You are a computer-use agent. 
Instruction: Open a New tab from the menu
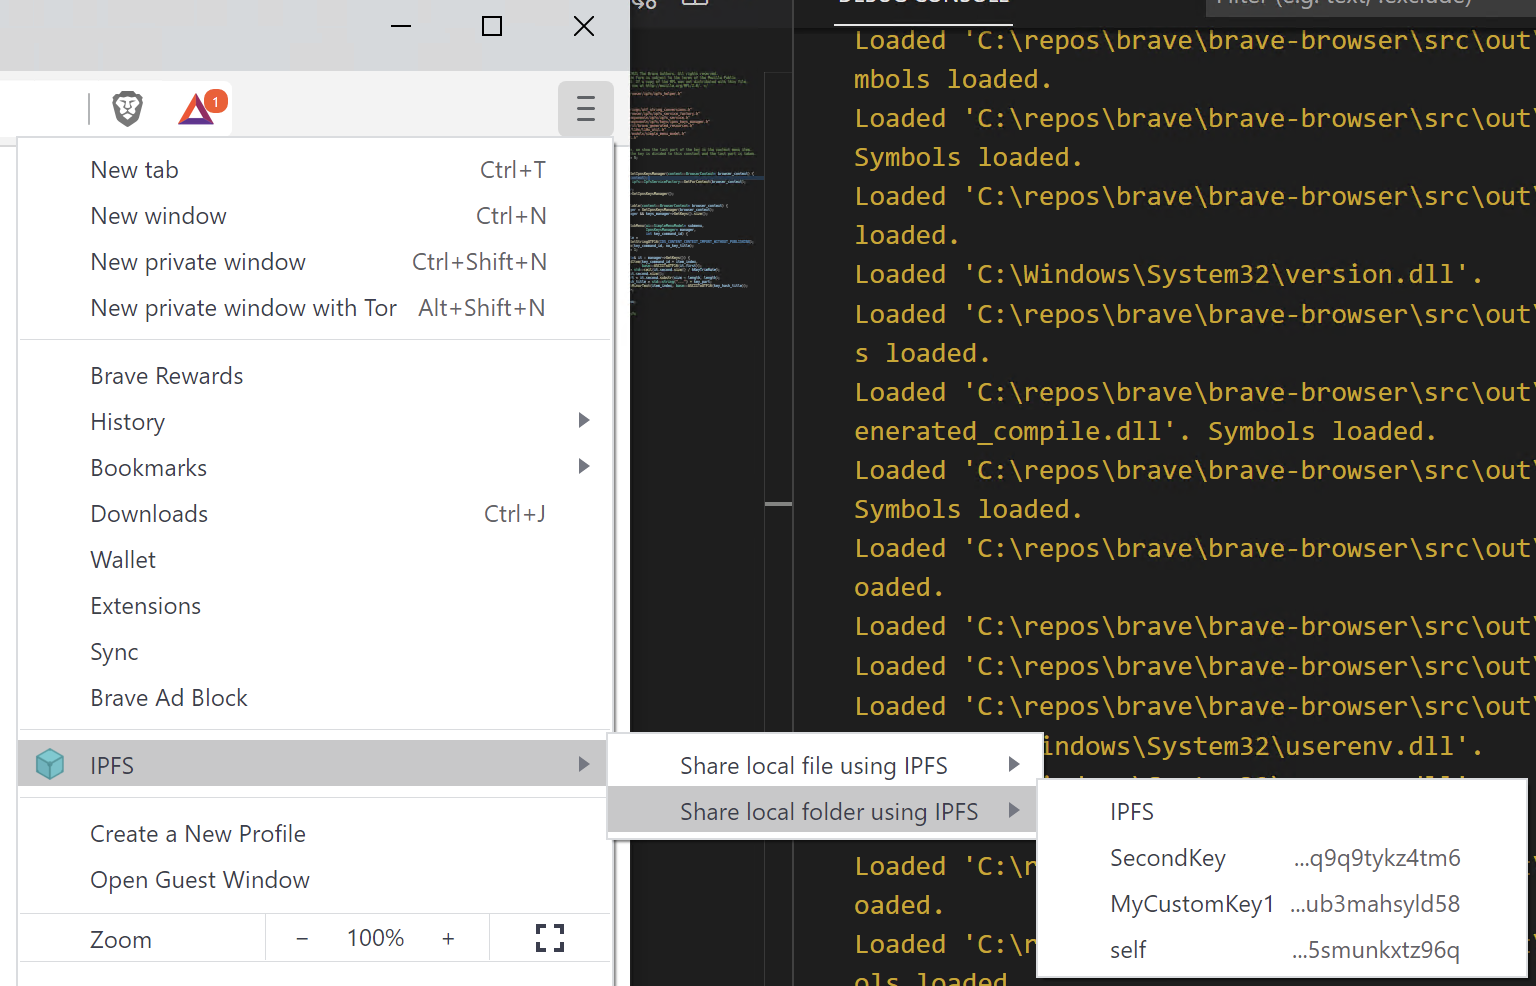point(315,170)
